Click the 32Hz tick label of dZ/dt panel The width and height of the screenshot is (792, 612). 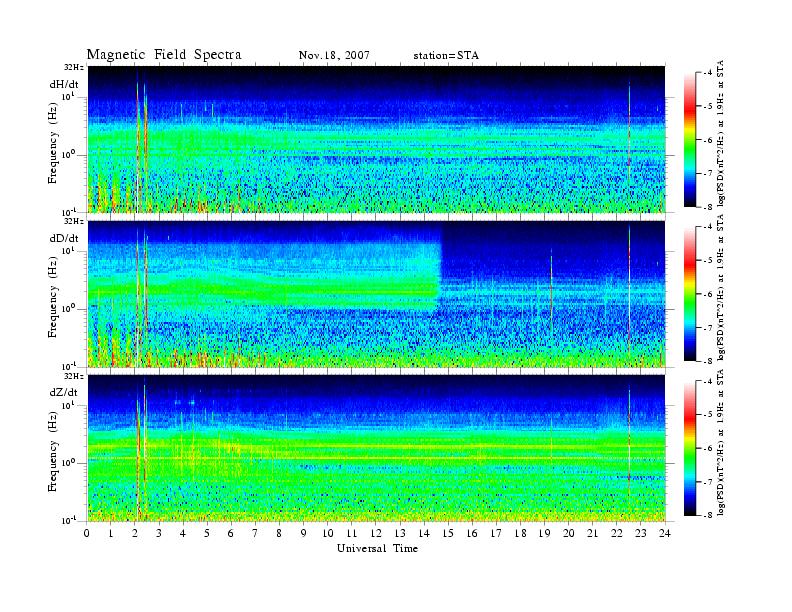(x=74, y=376)
